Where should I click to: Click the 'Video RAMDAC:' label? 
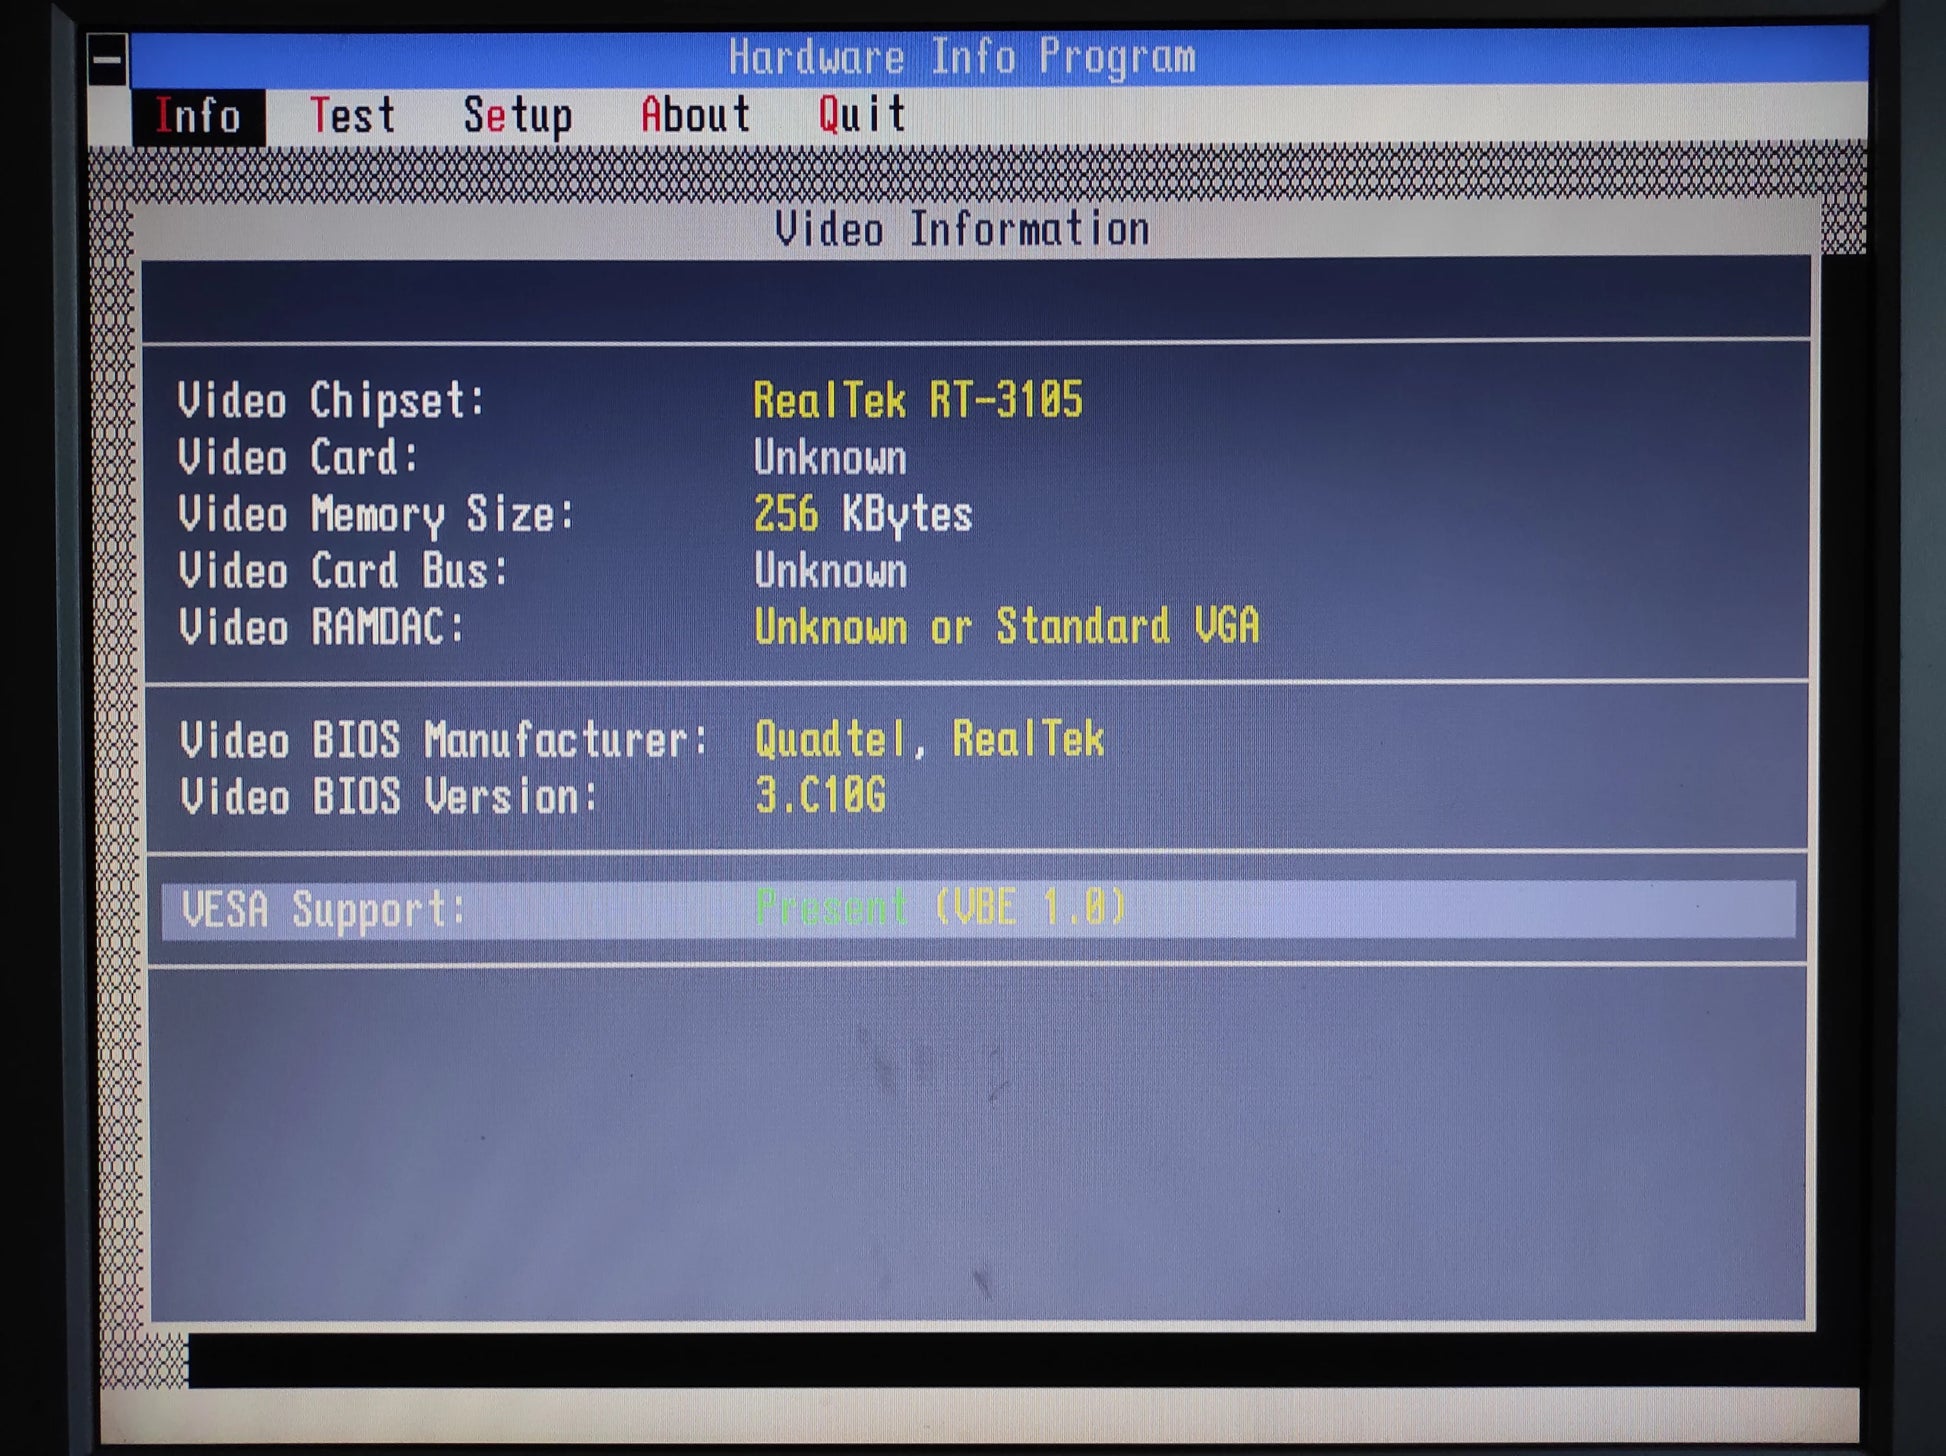tap(321, 628)
